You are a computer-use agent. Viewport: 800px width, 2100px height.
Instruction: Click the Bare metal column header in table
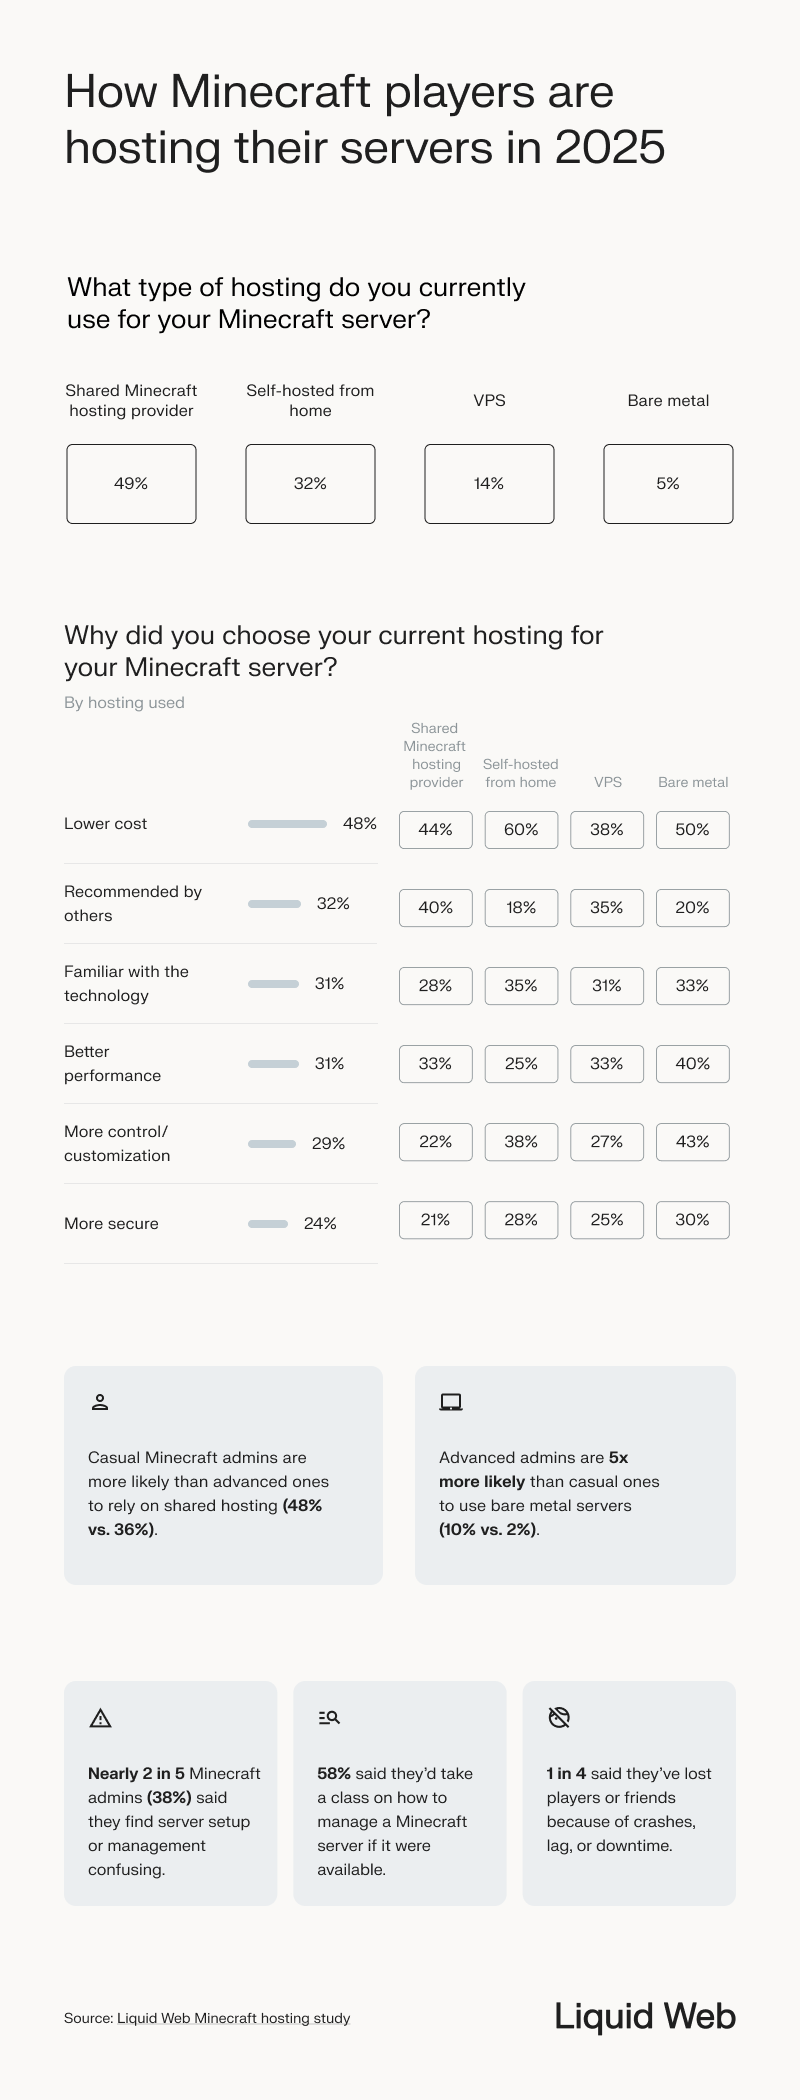pyautogui.click(x=692, y=782)
